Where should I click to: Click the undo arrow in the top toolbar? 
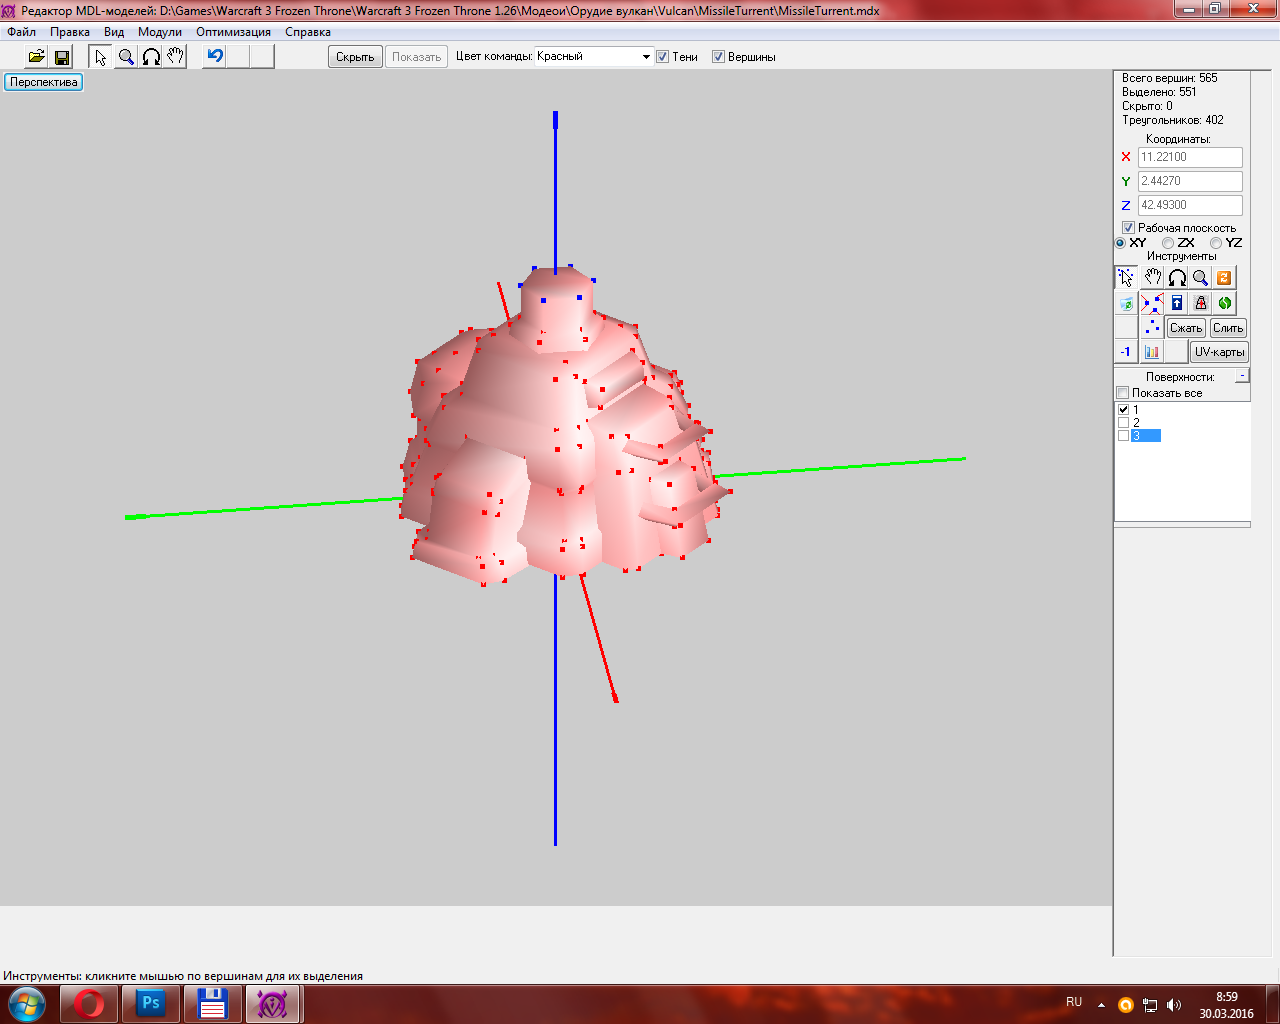coord(214,56)
